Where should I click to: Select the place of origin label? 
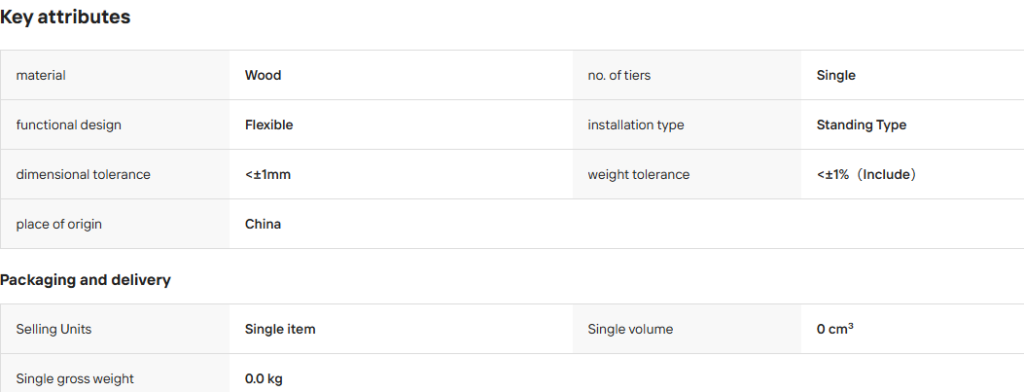(59, 224)
